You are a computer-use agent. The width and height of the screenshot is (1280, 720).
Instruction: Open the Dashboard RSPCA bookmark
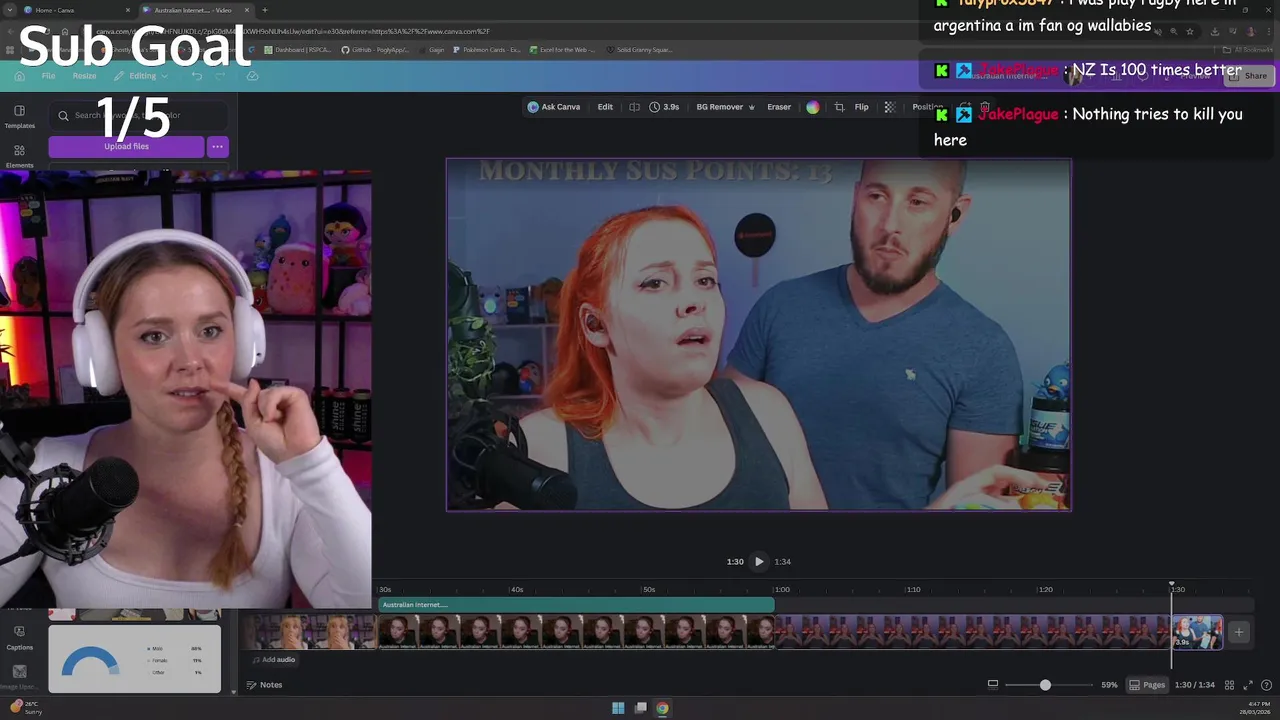299,49
